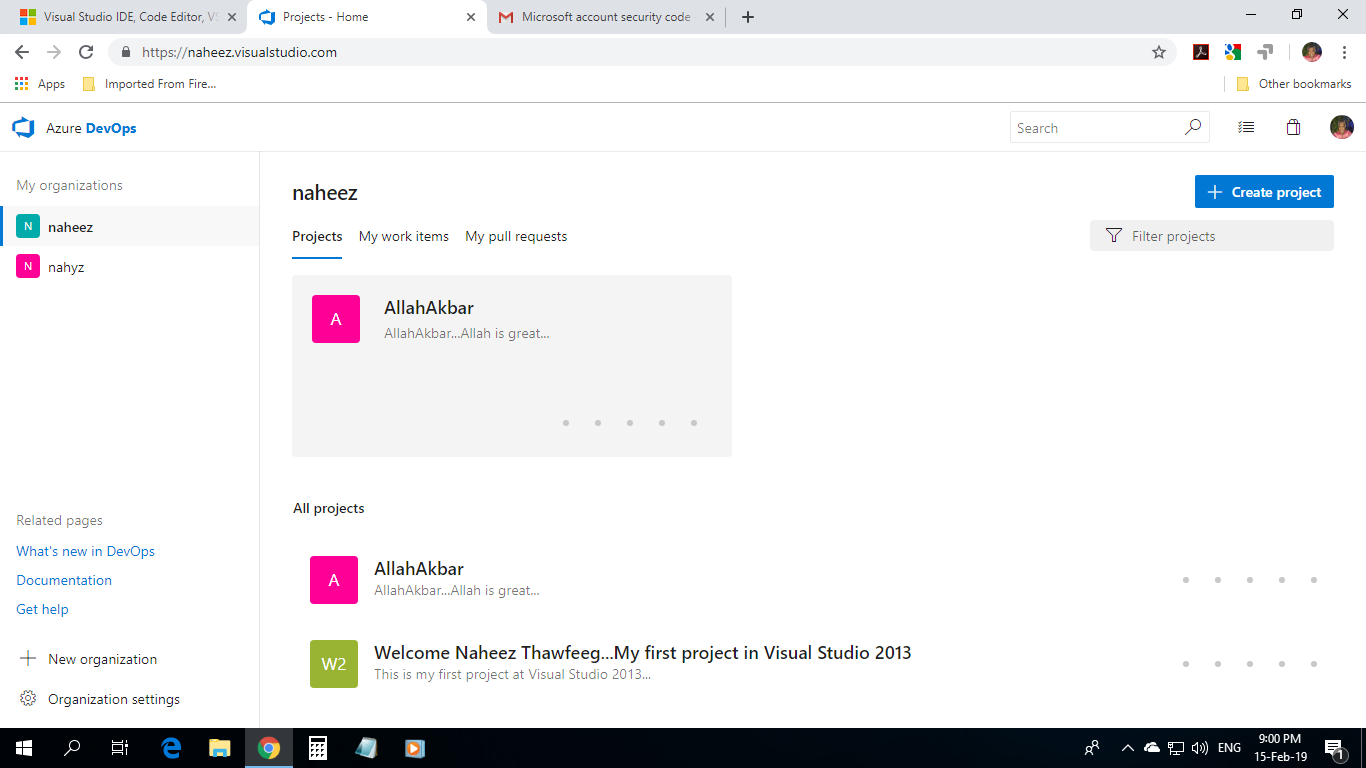Open the Windows notification center

[x=1334, y=748]
